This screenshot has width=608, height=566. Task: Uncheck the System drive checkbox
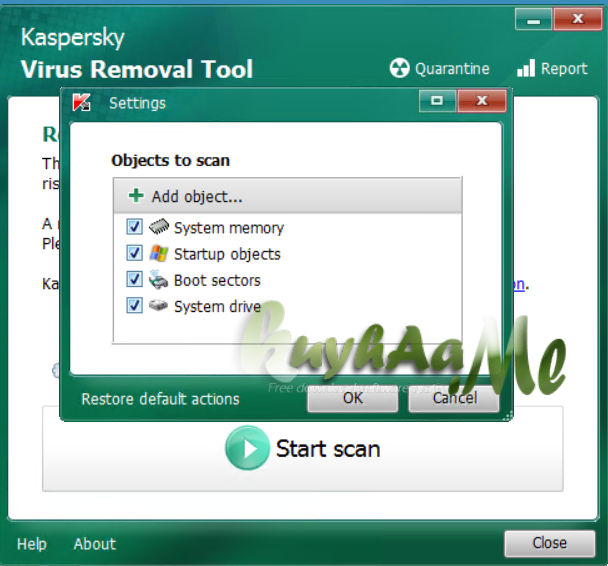[x=135, y=305]
